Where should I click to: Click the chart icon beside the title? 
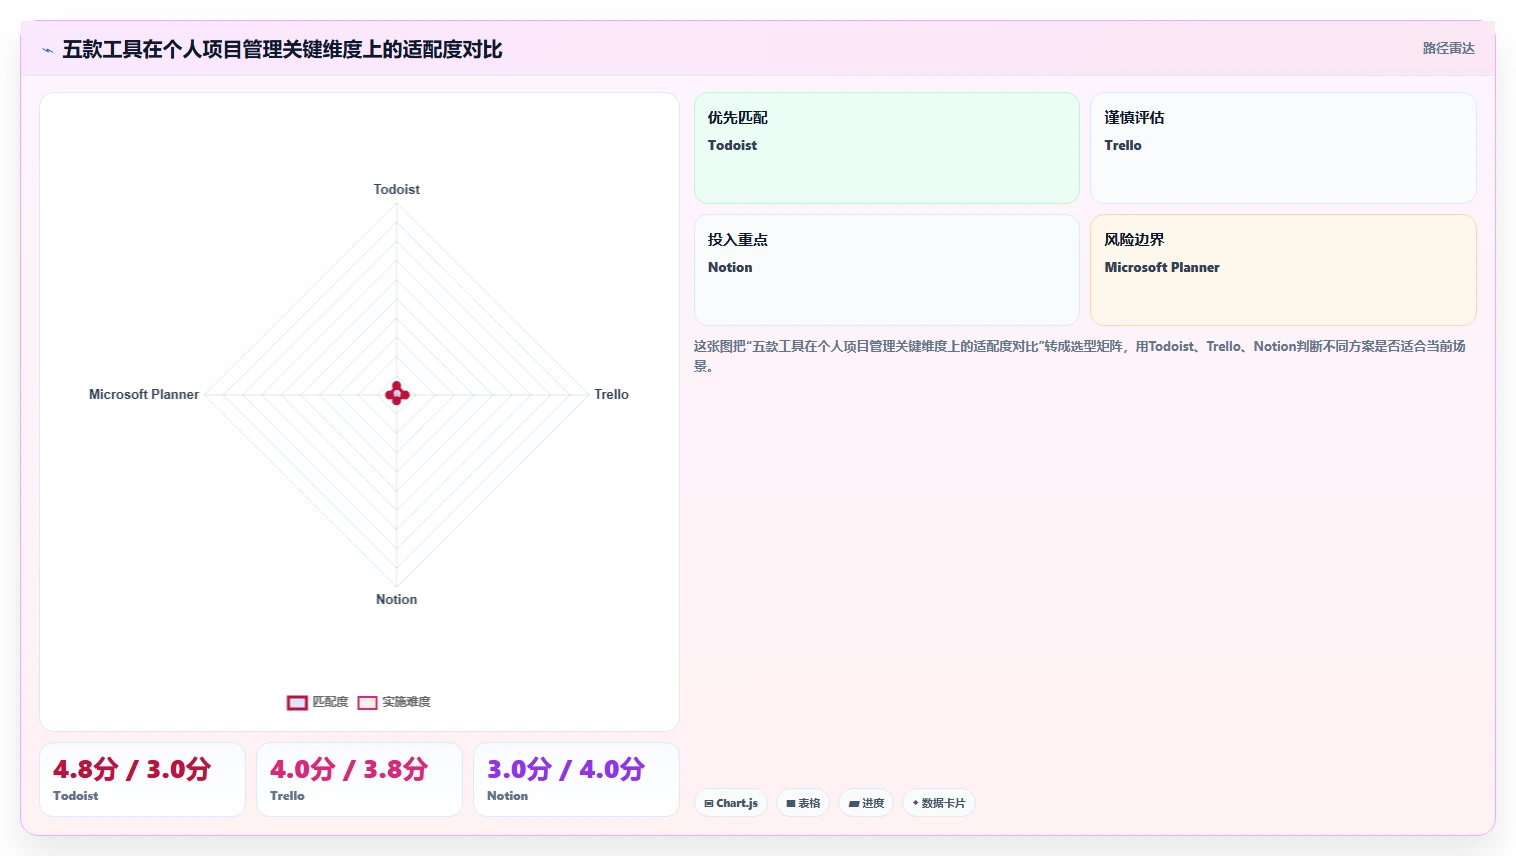47,50
